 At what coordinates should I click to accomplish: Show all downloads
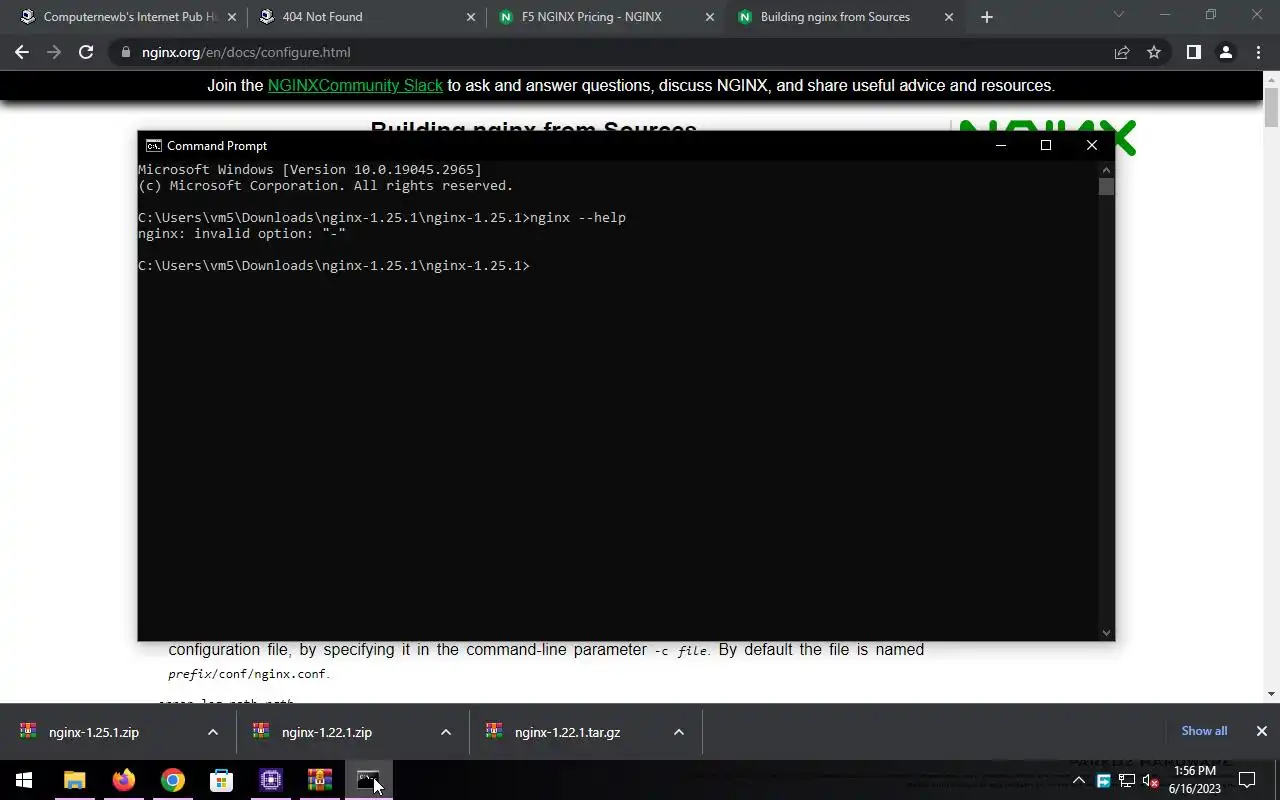(1204, 731)
